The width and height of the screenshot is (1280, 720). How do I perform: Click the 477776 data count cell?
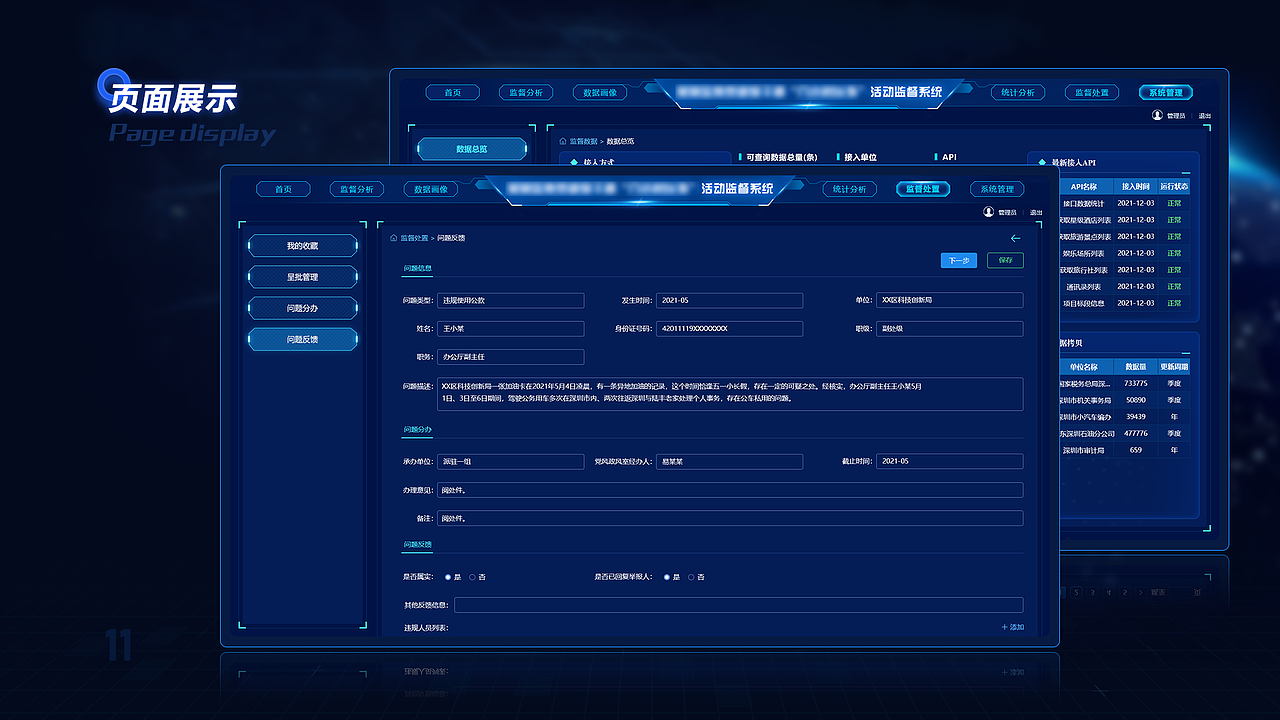coord(1135,433)
